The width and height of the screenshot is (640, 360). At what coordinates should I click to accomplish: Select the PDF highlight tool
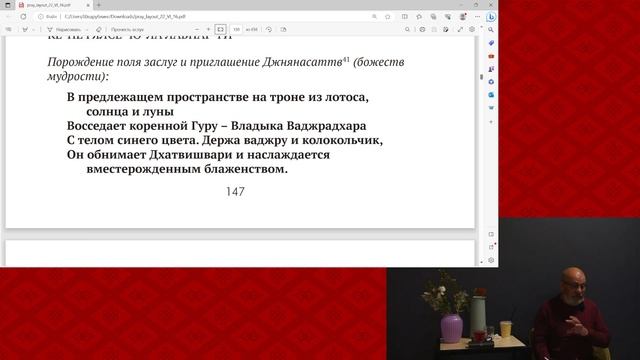[x=25, y=29]
